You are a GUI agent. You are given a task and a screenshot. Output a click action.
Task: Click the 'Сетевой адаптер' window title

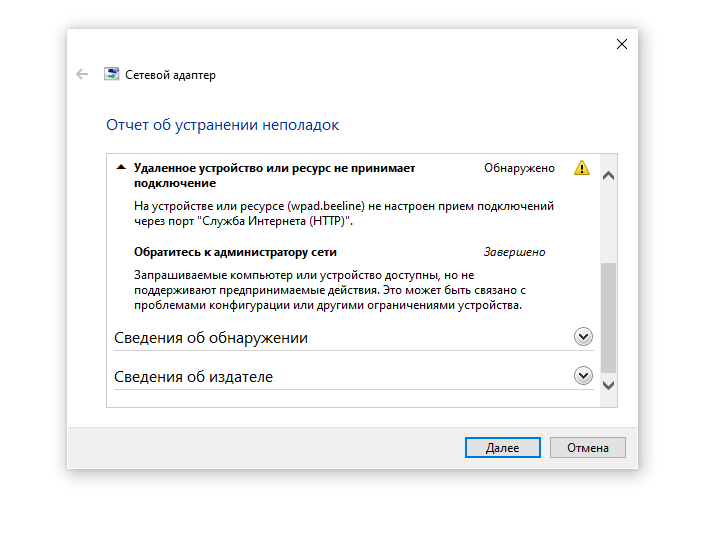[x=170, y=75]
